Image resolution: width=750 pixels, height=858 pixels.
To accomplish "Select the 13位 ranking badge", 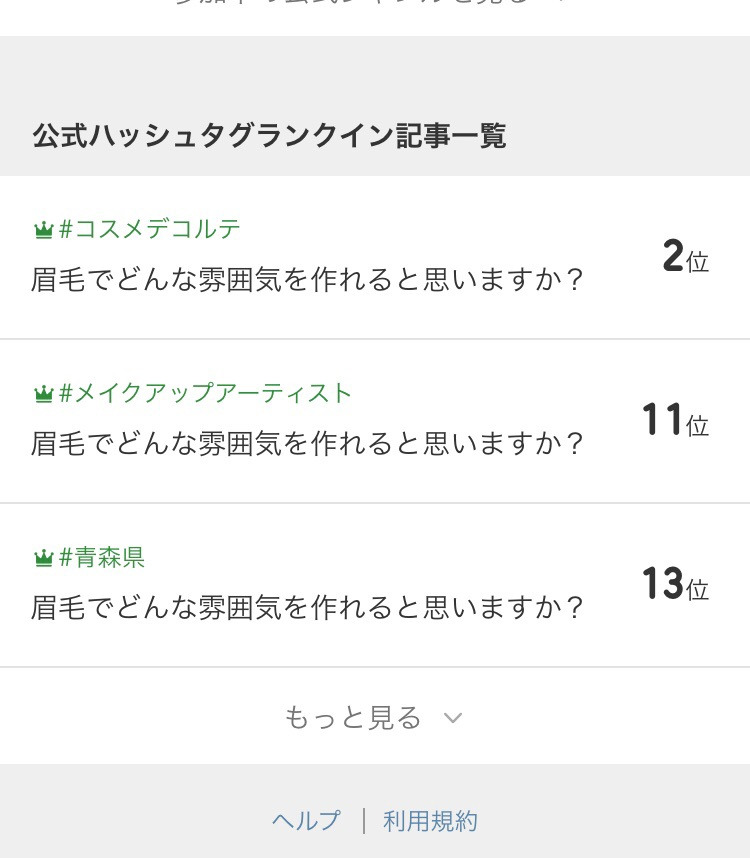I will (676, 583).
